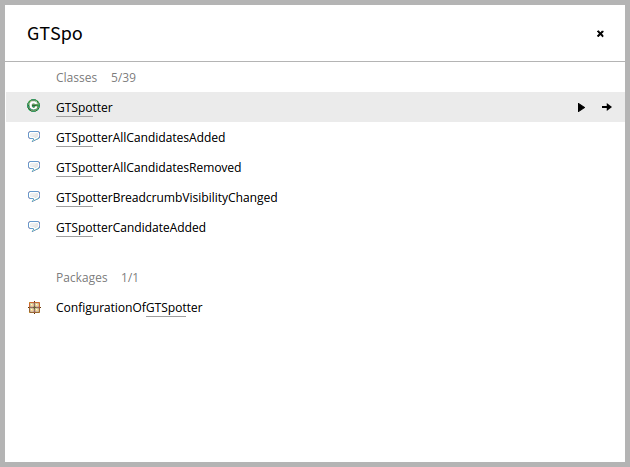Show all classes via the 5/39 count
This screenshot has width=630, height=467.
coord(123,78)
